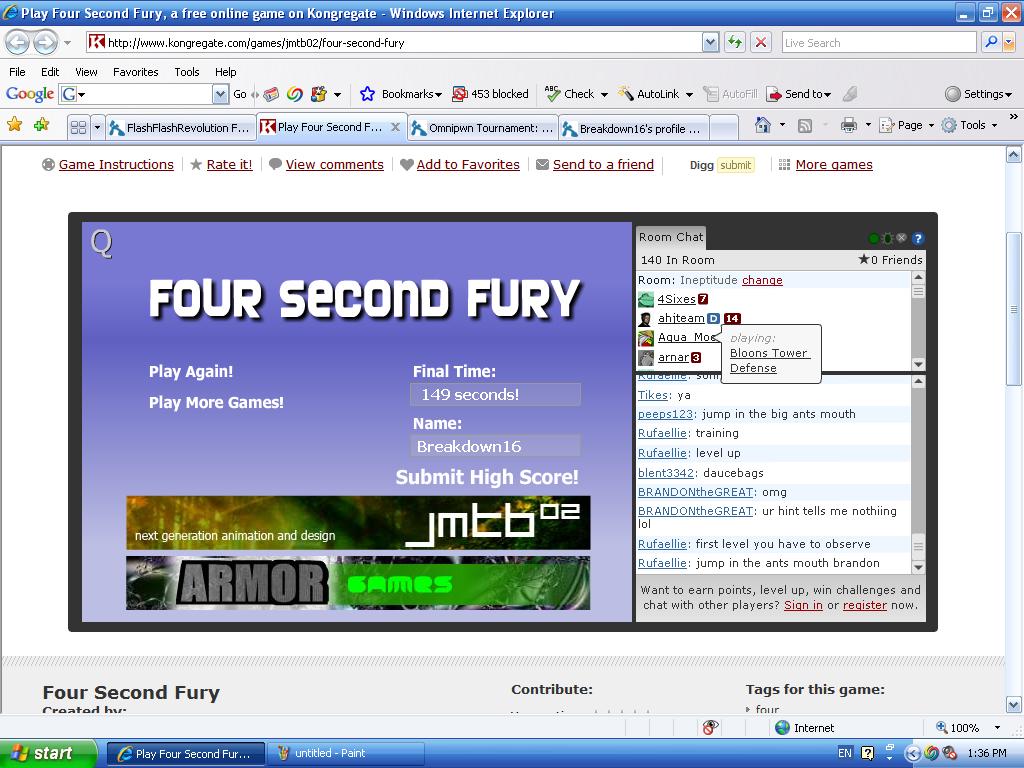
Task: Click the Google toolbar Bookmarks star icon
Action: [x=368, y=94]
